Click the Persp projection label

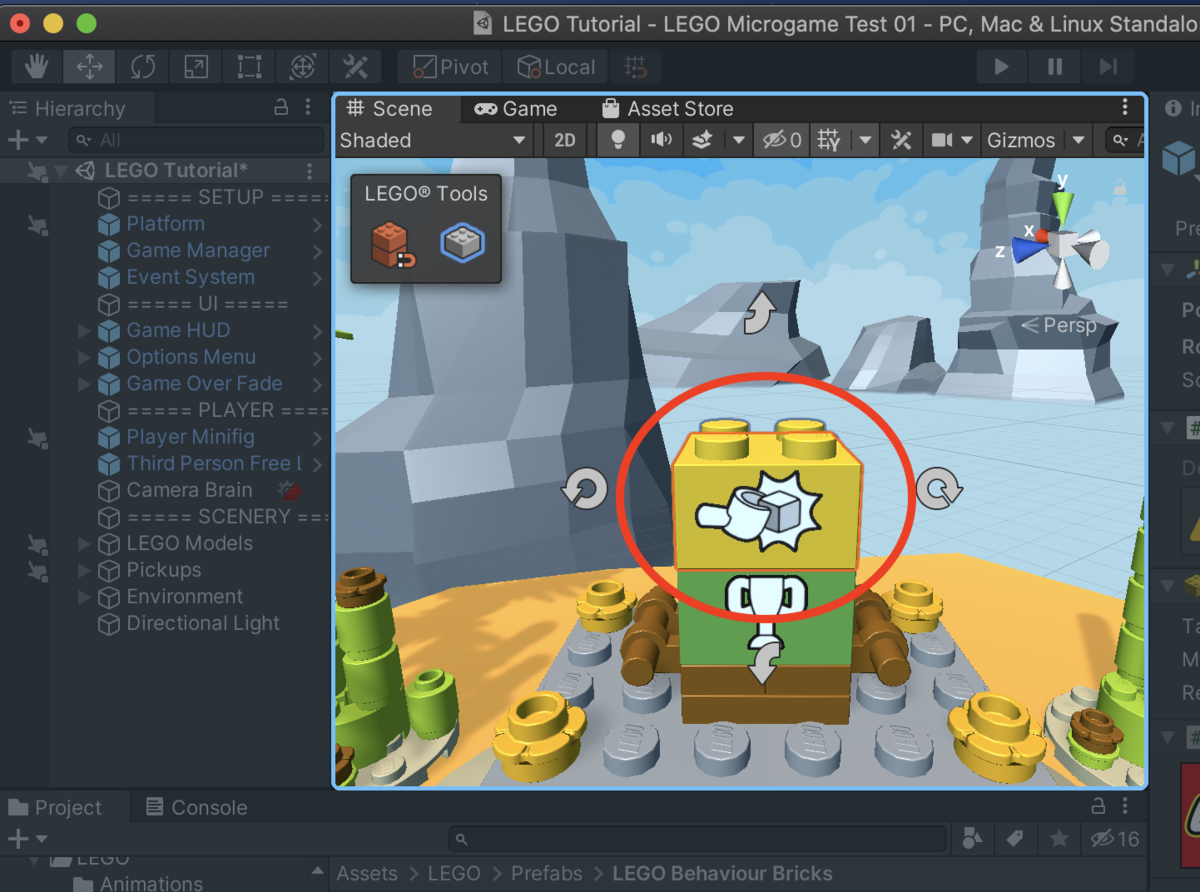point(1059,325)
